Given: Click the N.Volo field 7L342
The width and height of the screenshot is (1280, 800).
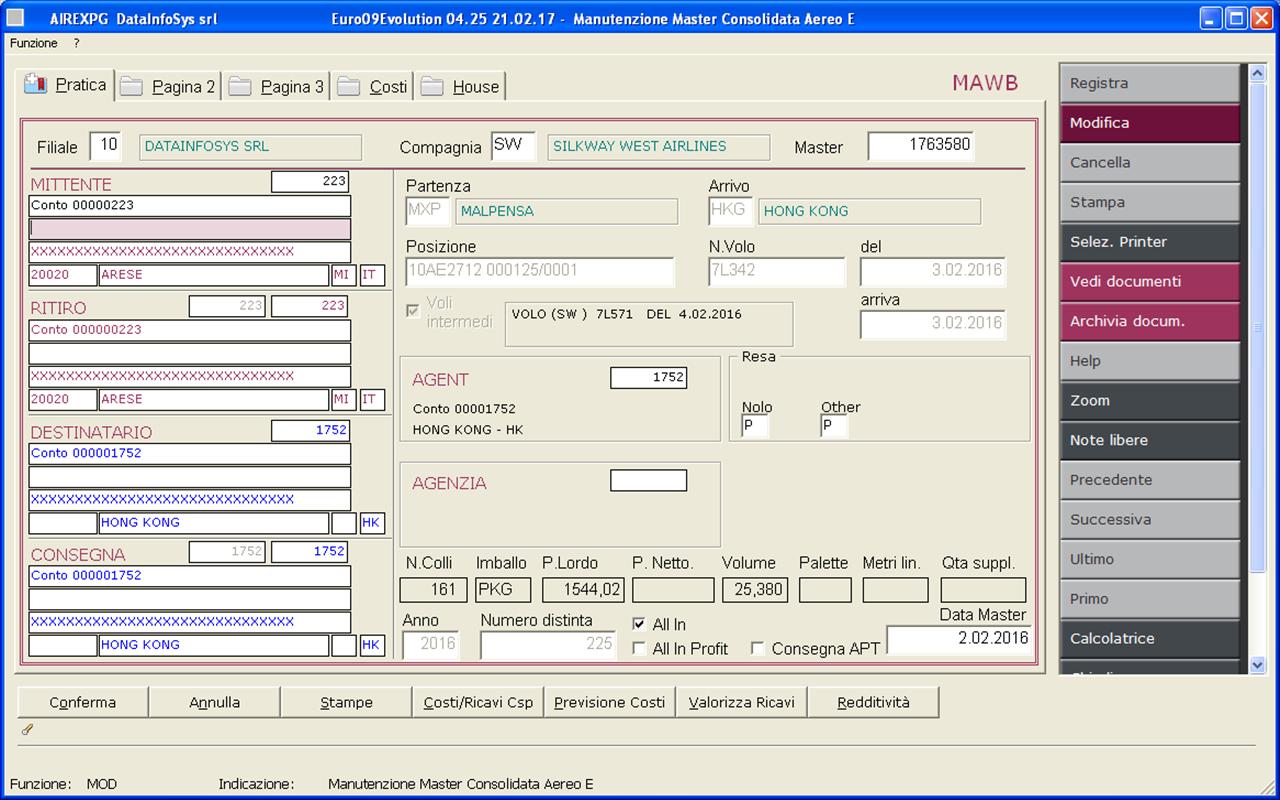Looking at the screenshot, I should pos(776,271).
